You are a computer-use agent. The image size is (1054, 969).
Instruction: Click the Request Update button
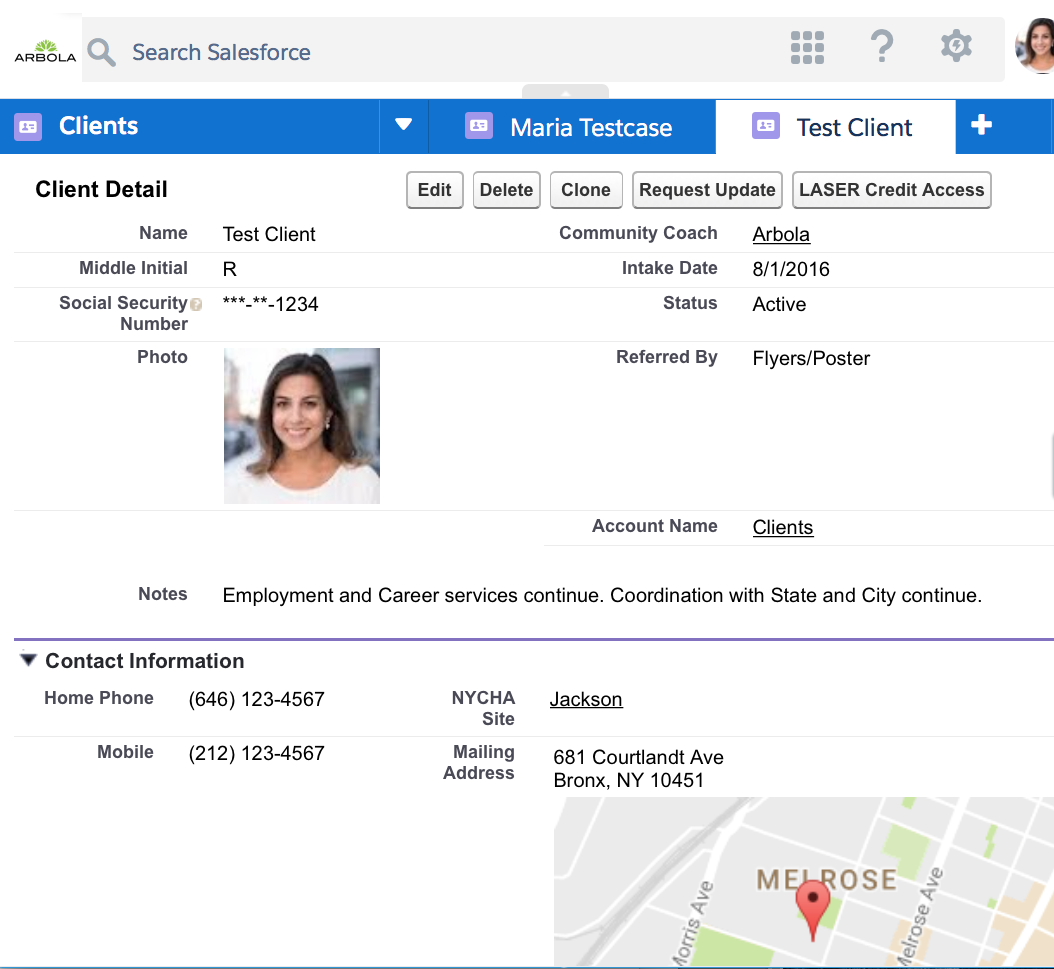[x=707, y=190]
